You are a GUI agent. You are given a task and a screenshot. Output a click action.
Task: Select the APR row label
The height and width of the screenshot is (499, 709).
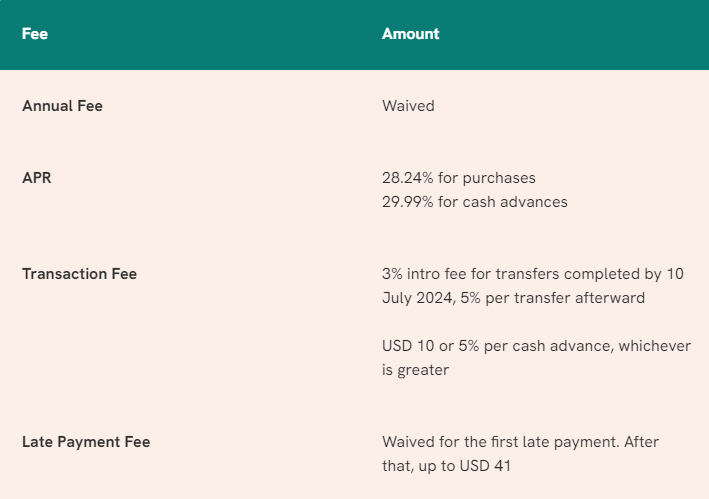click(37, 178)
